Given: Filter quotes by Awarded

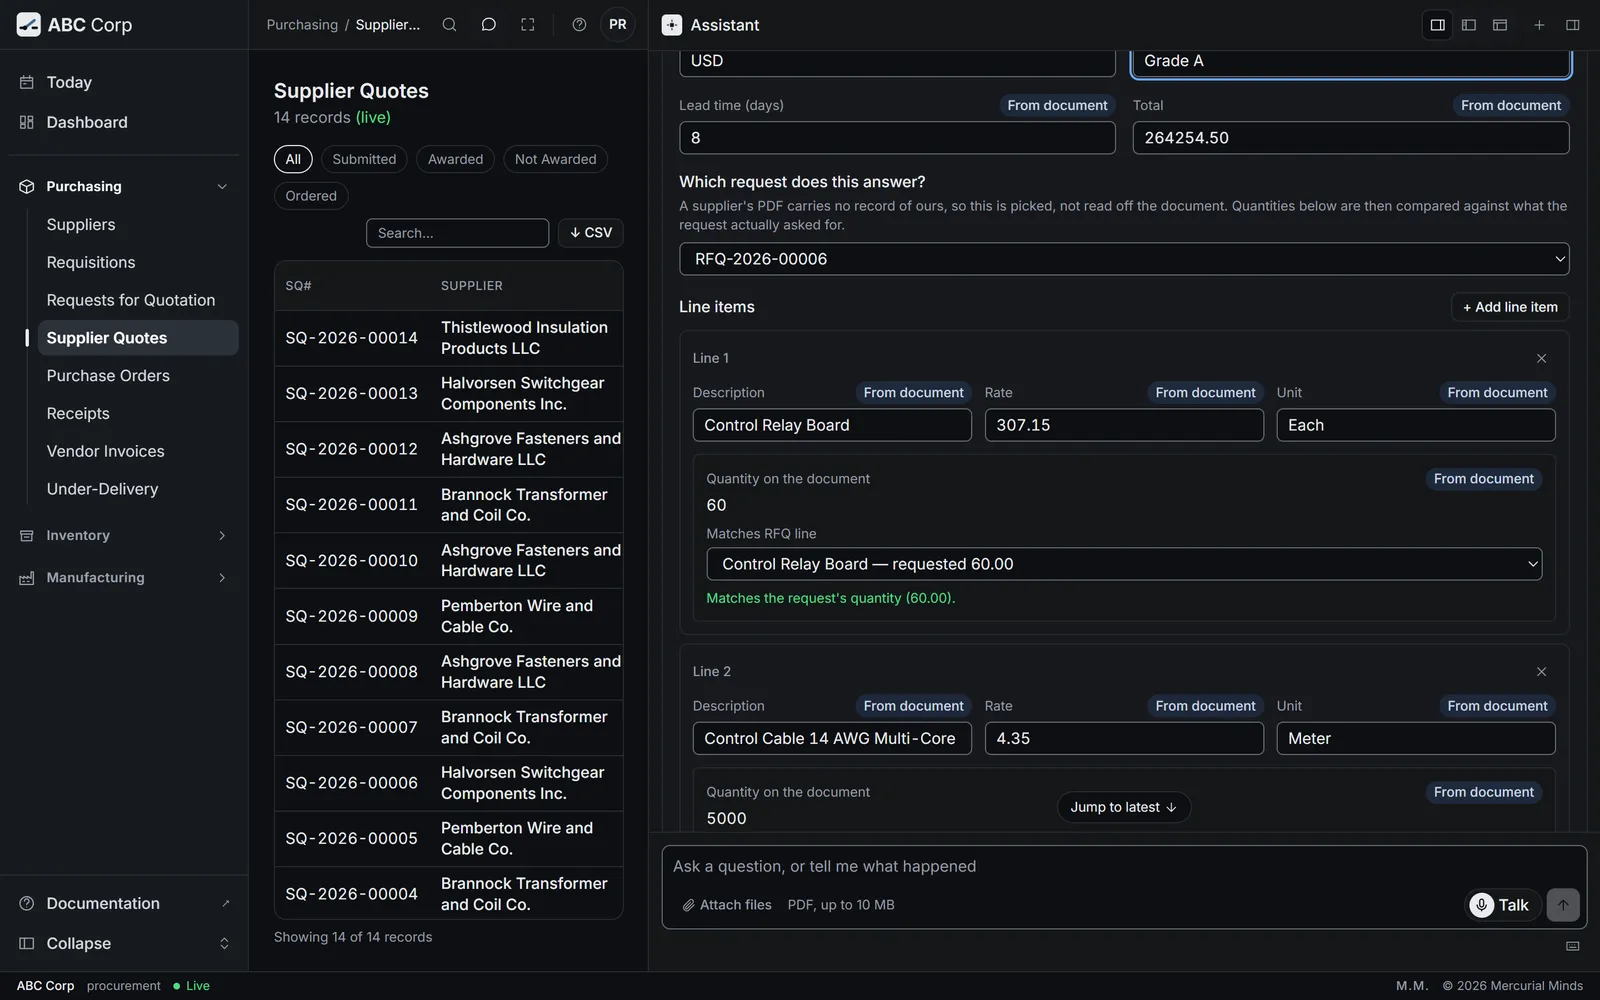Looking at the screenshot, I should pos(455,159).
